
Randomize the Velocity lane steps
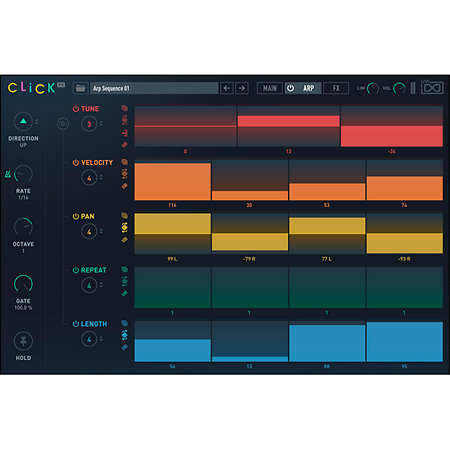click(x=125, y=173)
